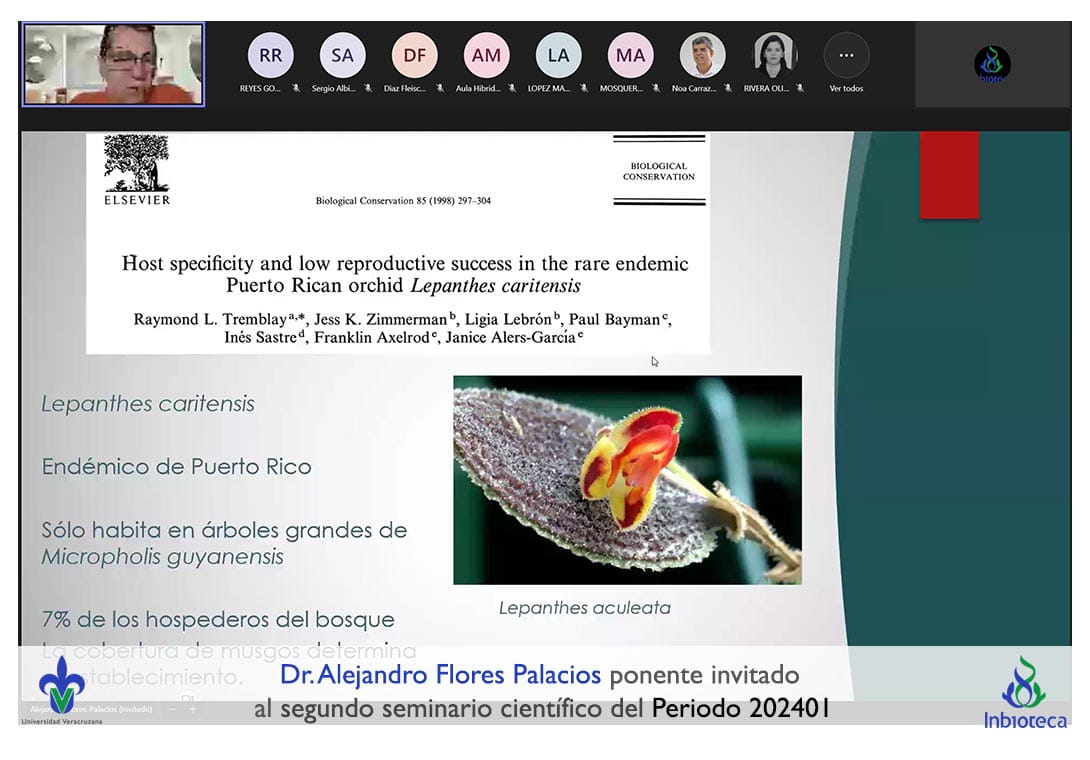Image resolution: width=1090 pixels, height=760 pixels.
Task: Click the zoom in plus control
Action: (193, 709)
